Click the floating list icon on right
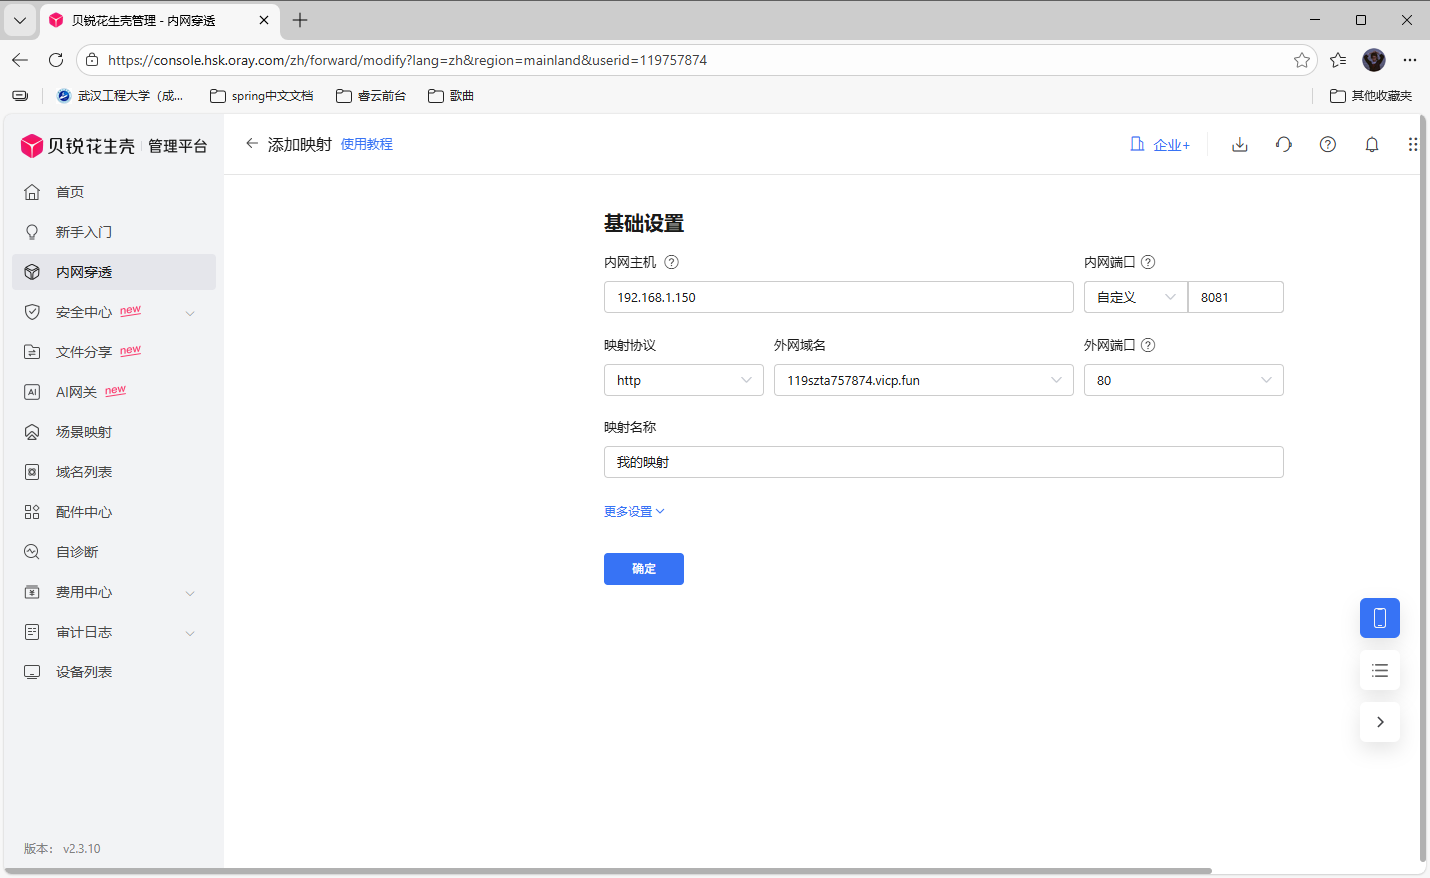 (1379, 670)
